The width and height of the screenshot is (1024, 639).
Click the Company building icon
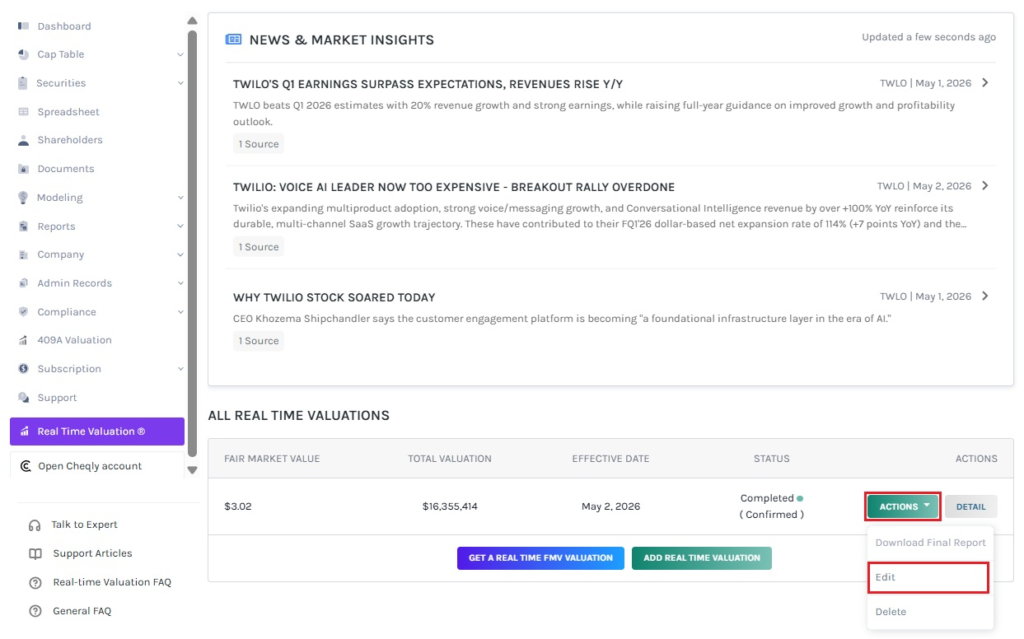tap(24, 254)
